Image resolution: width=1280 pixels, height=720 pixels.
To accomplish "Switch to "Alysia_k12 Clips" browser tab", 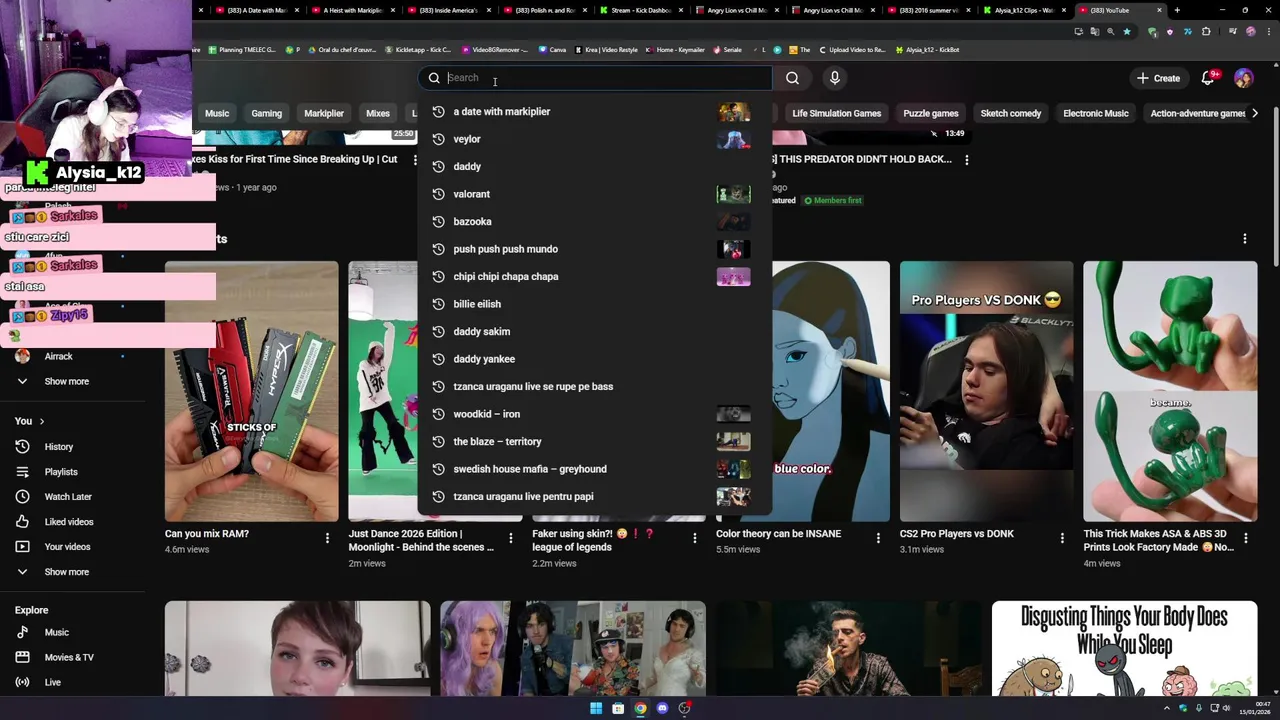I will (x=1024, y=10).
